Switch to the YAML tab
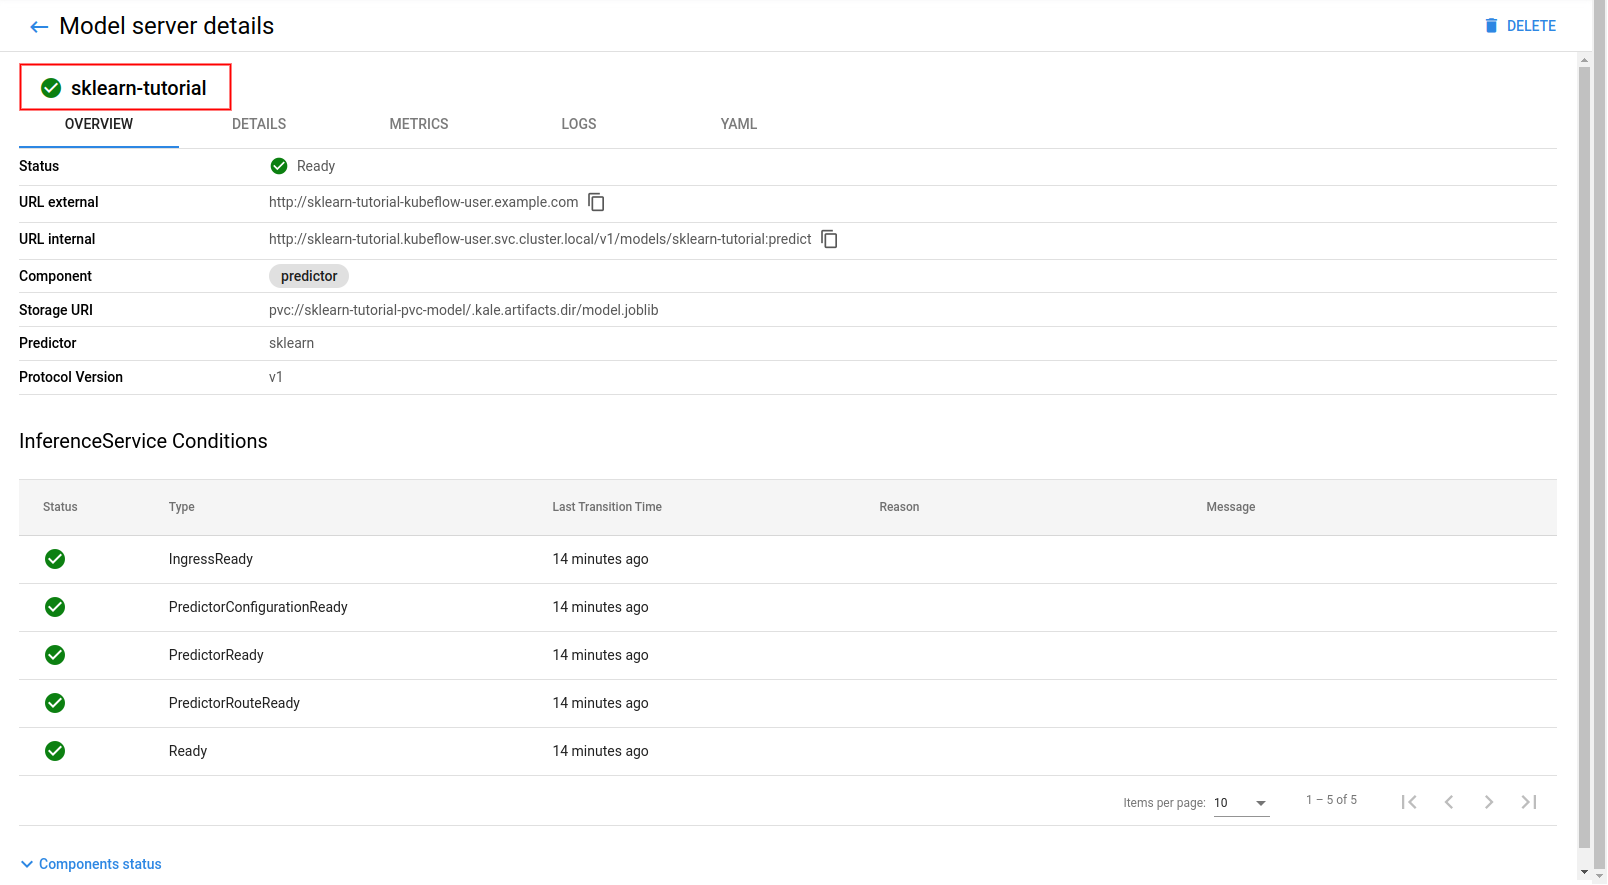This screenshot has height=885, width=1608. tap(739, 124)
